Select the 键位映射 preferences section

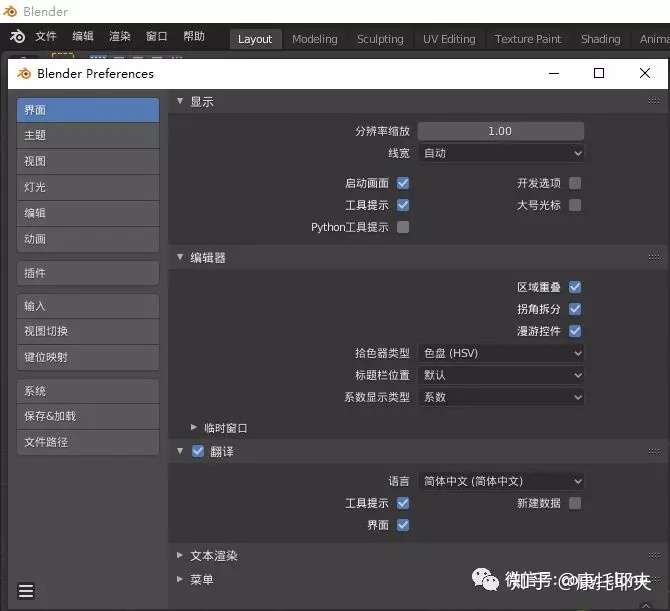88,358
